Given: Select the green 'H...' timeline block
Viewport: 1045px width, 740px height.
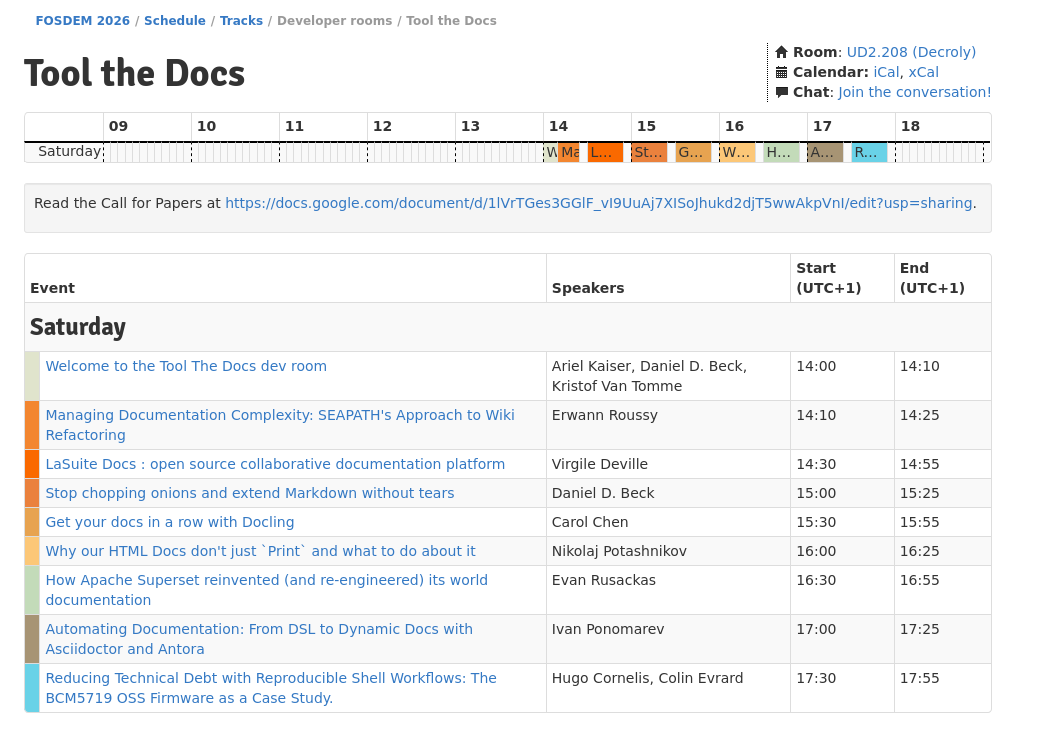Looking at the screenshot, I should click(780, 153).
